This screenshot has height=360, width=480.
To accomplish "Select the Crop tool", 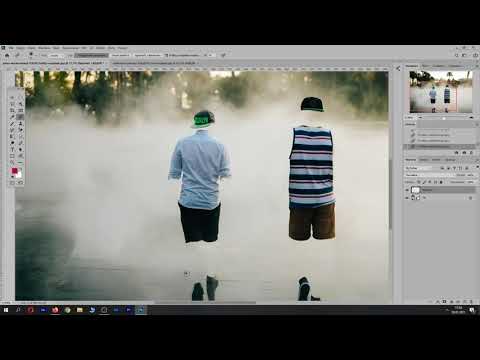I will pos(12,110).
